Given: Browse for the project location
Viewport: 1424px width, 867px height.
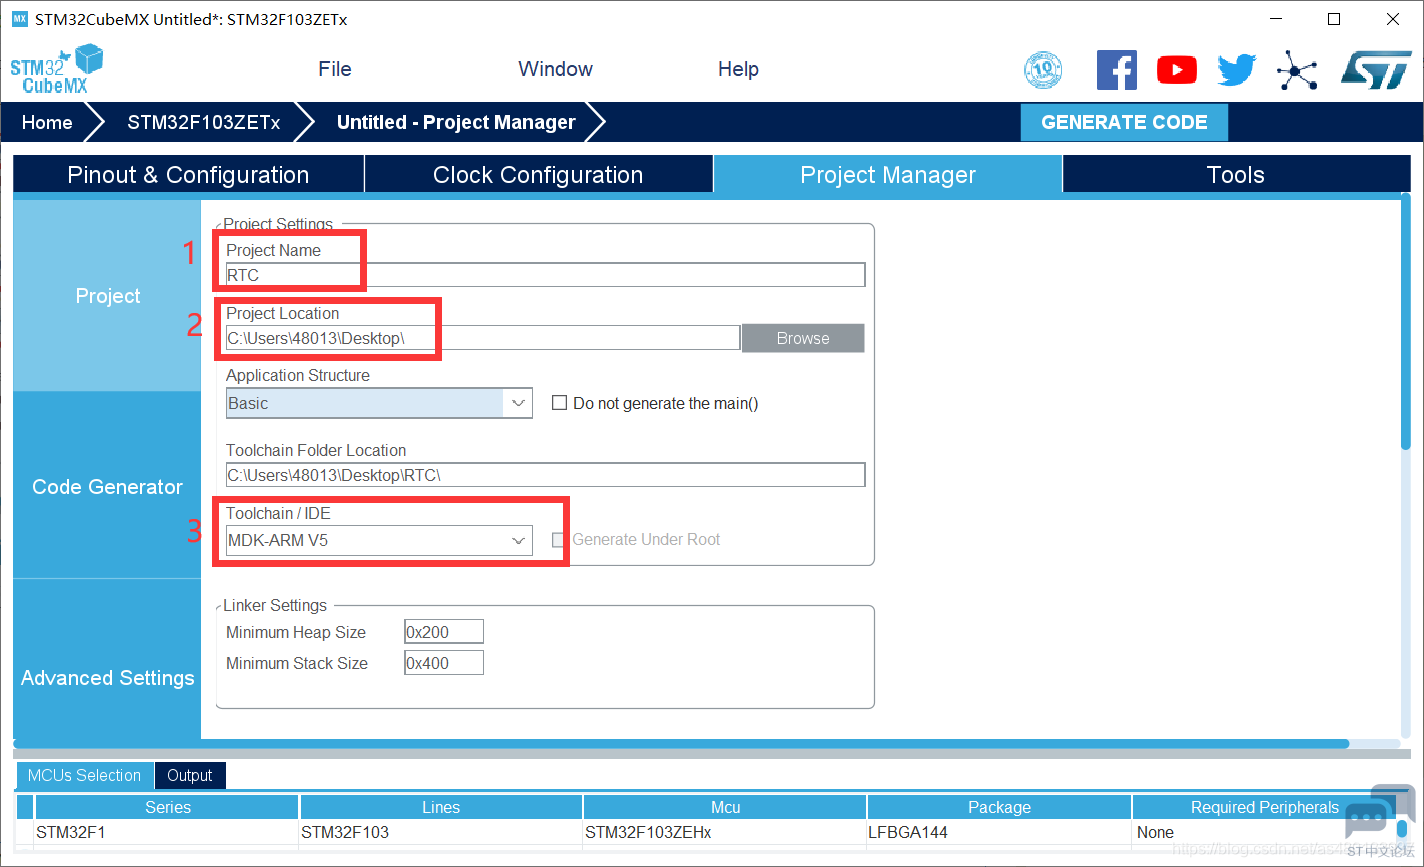Looking at the screenshot, I should tap(803, 338).
